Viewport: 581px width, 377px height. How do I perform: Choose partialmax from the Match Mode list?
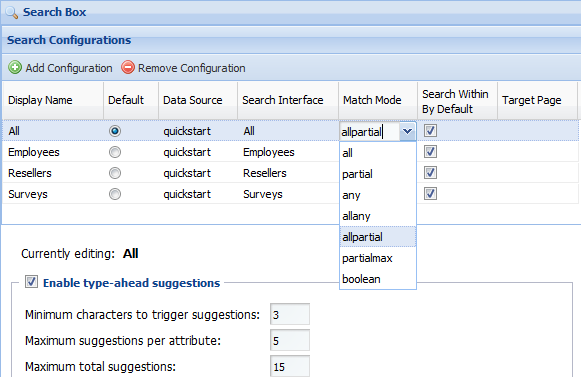pyautogui.click(x=378, y=258)
